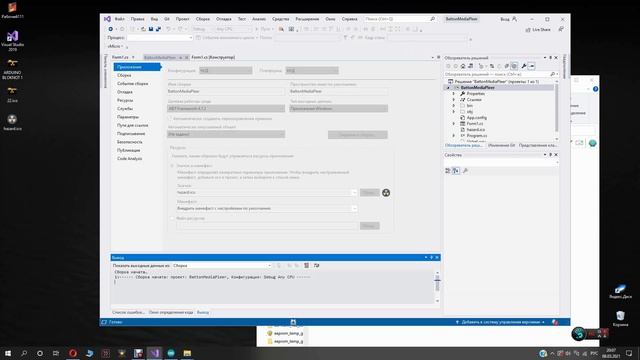Viewport: 640px width, 360px height.
Task: Switch to the Form1.cs [Конструктор] tab
Action: point(213,57)
